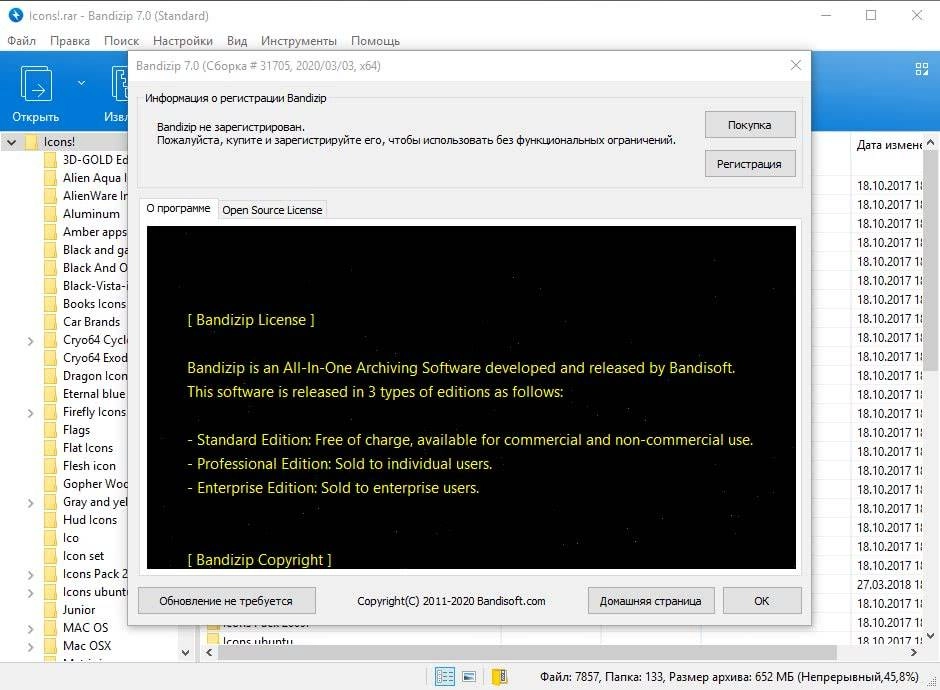Viewport: 940px width, 690px height.
Task: Select the Icon set folder
Action: point(83,556)
